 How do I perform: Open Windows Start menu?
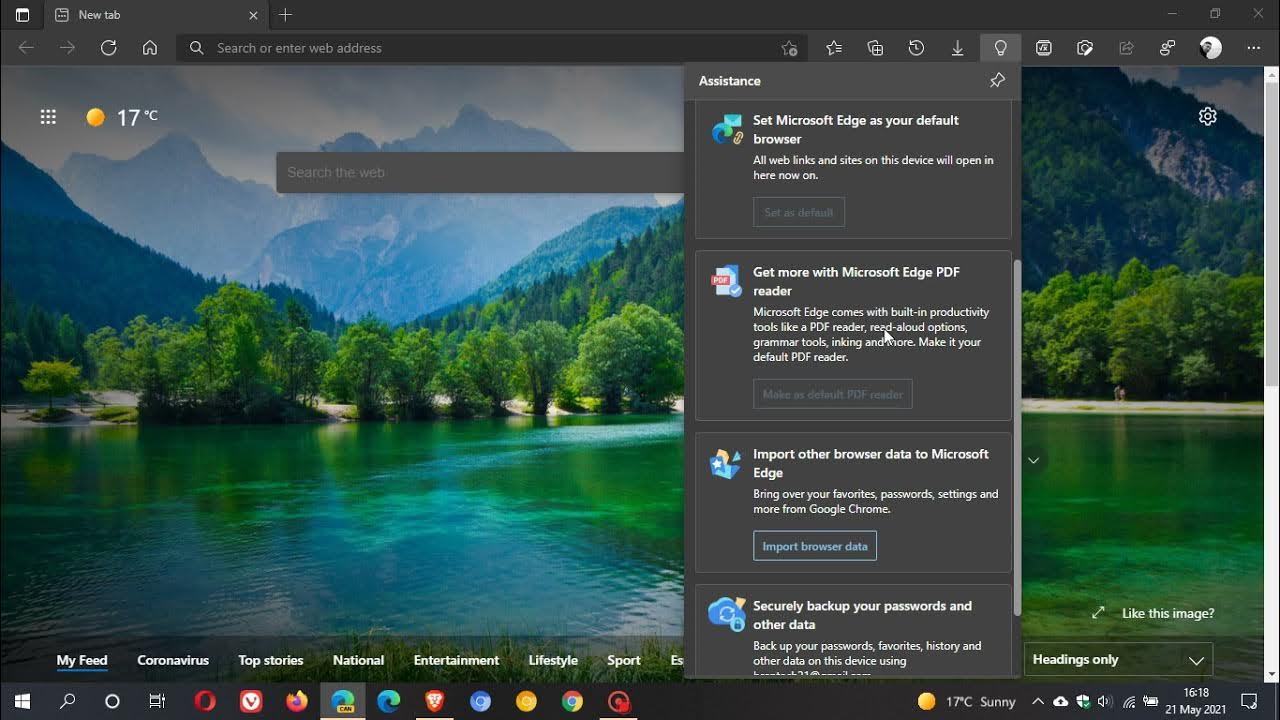(22, 701)
